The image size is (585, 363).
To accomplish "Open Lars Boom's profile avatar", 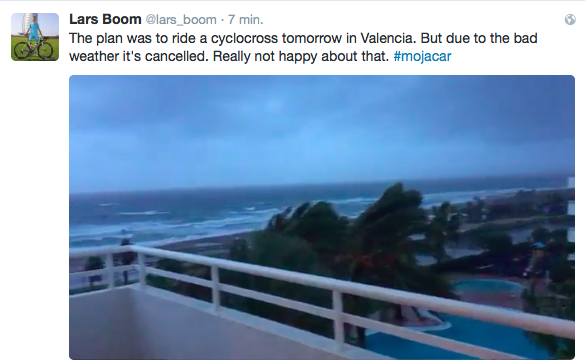I will click(35, 37).
